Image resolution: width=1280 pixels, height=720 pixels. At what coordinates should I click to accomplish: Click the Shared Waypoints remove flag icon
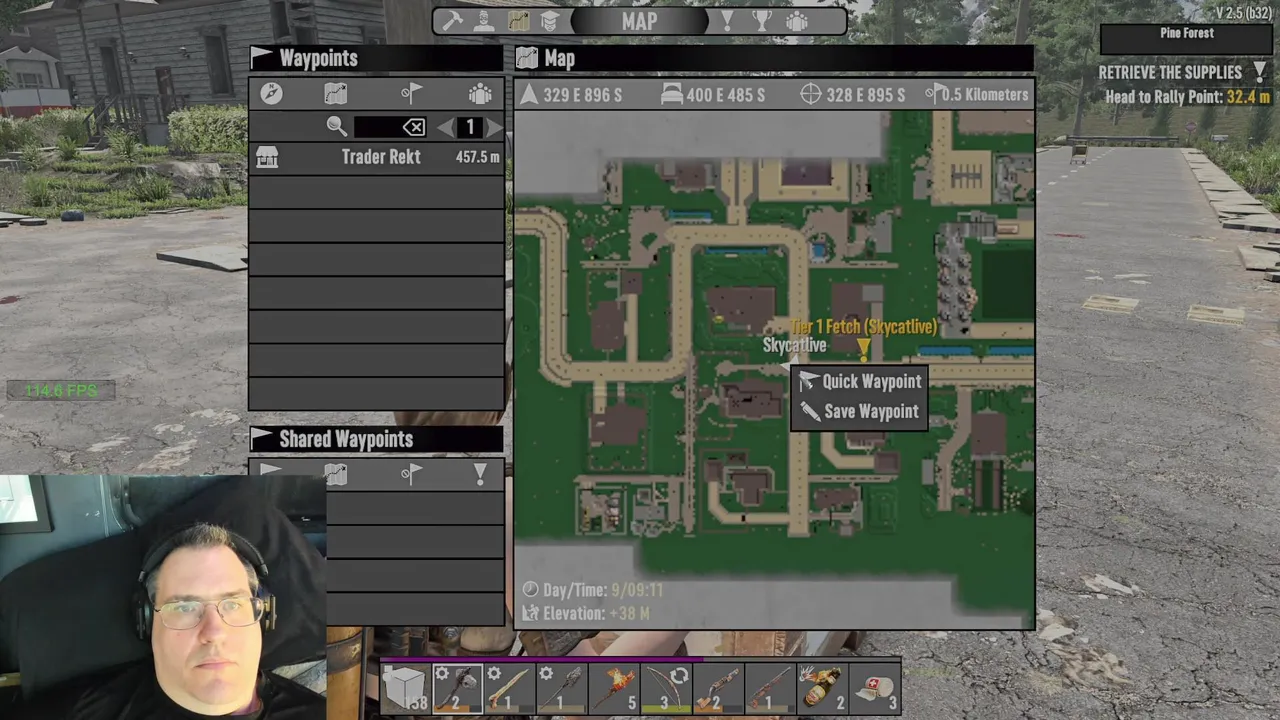[412, 474]
